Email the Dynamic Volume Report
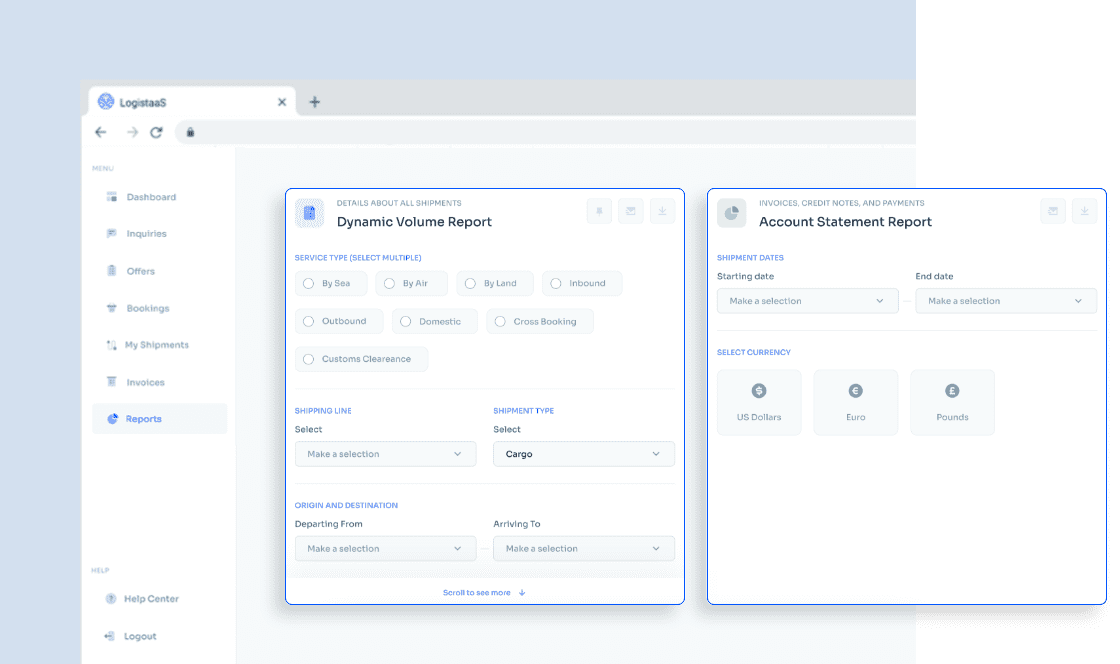This screenshot has height=664, width=1120. (x=630, y=211)
